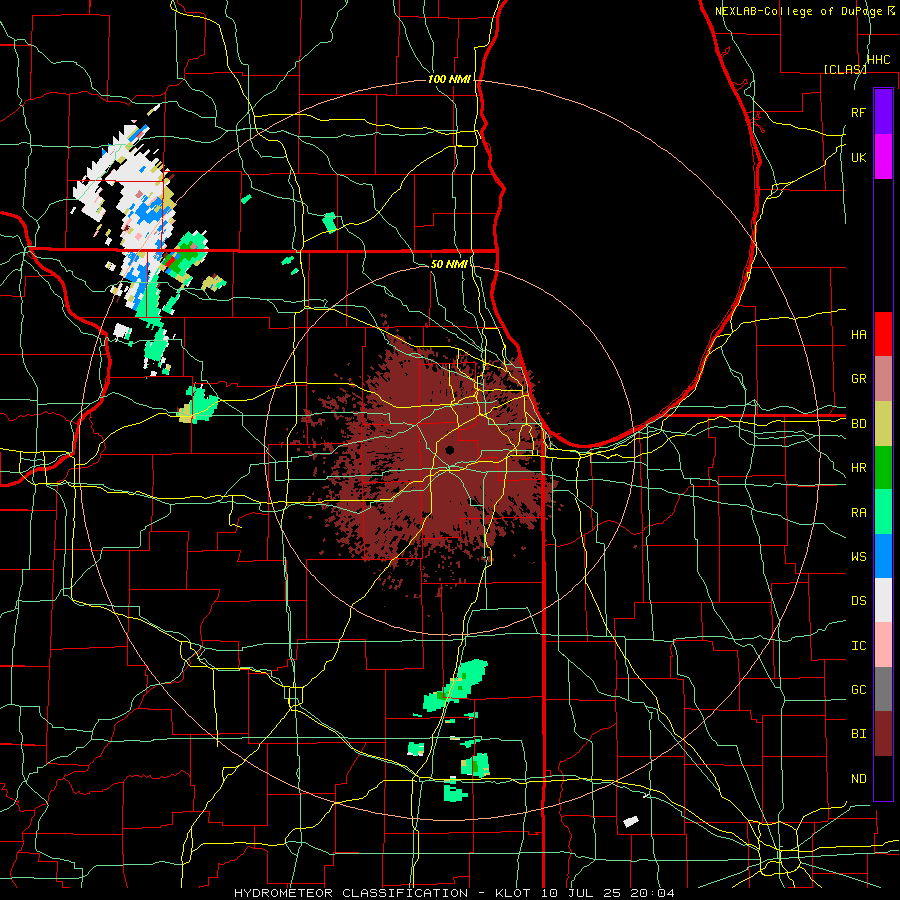This screenshot has height=900, width=900.
Task: Click the 'BD' legend label
Action: (x=858, y=424)
